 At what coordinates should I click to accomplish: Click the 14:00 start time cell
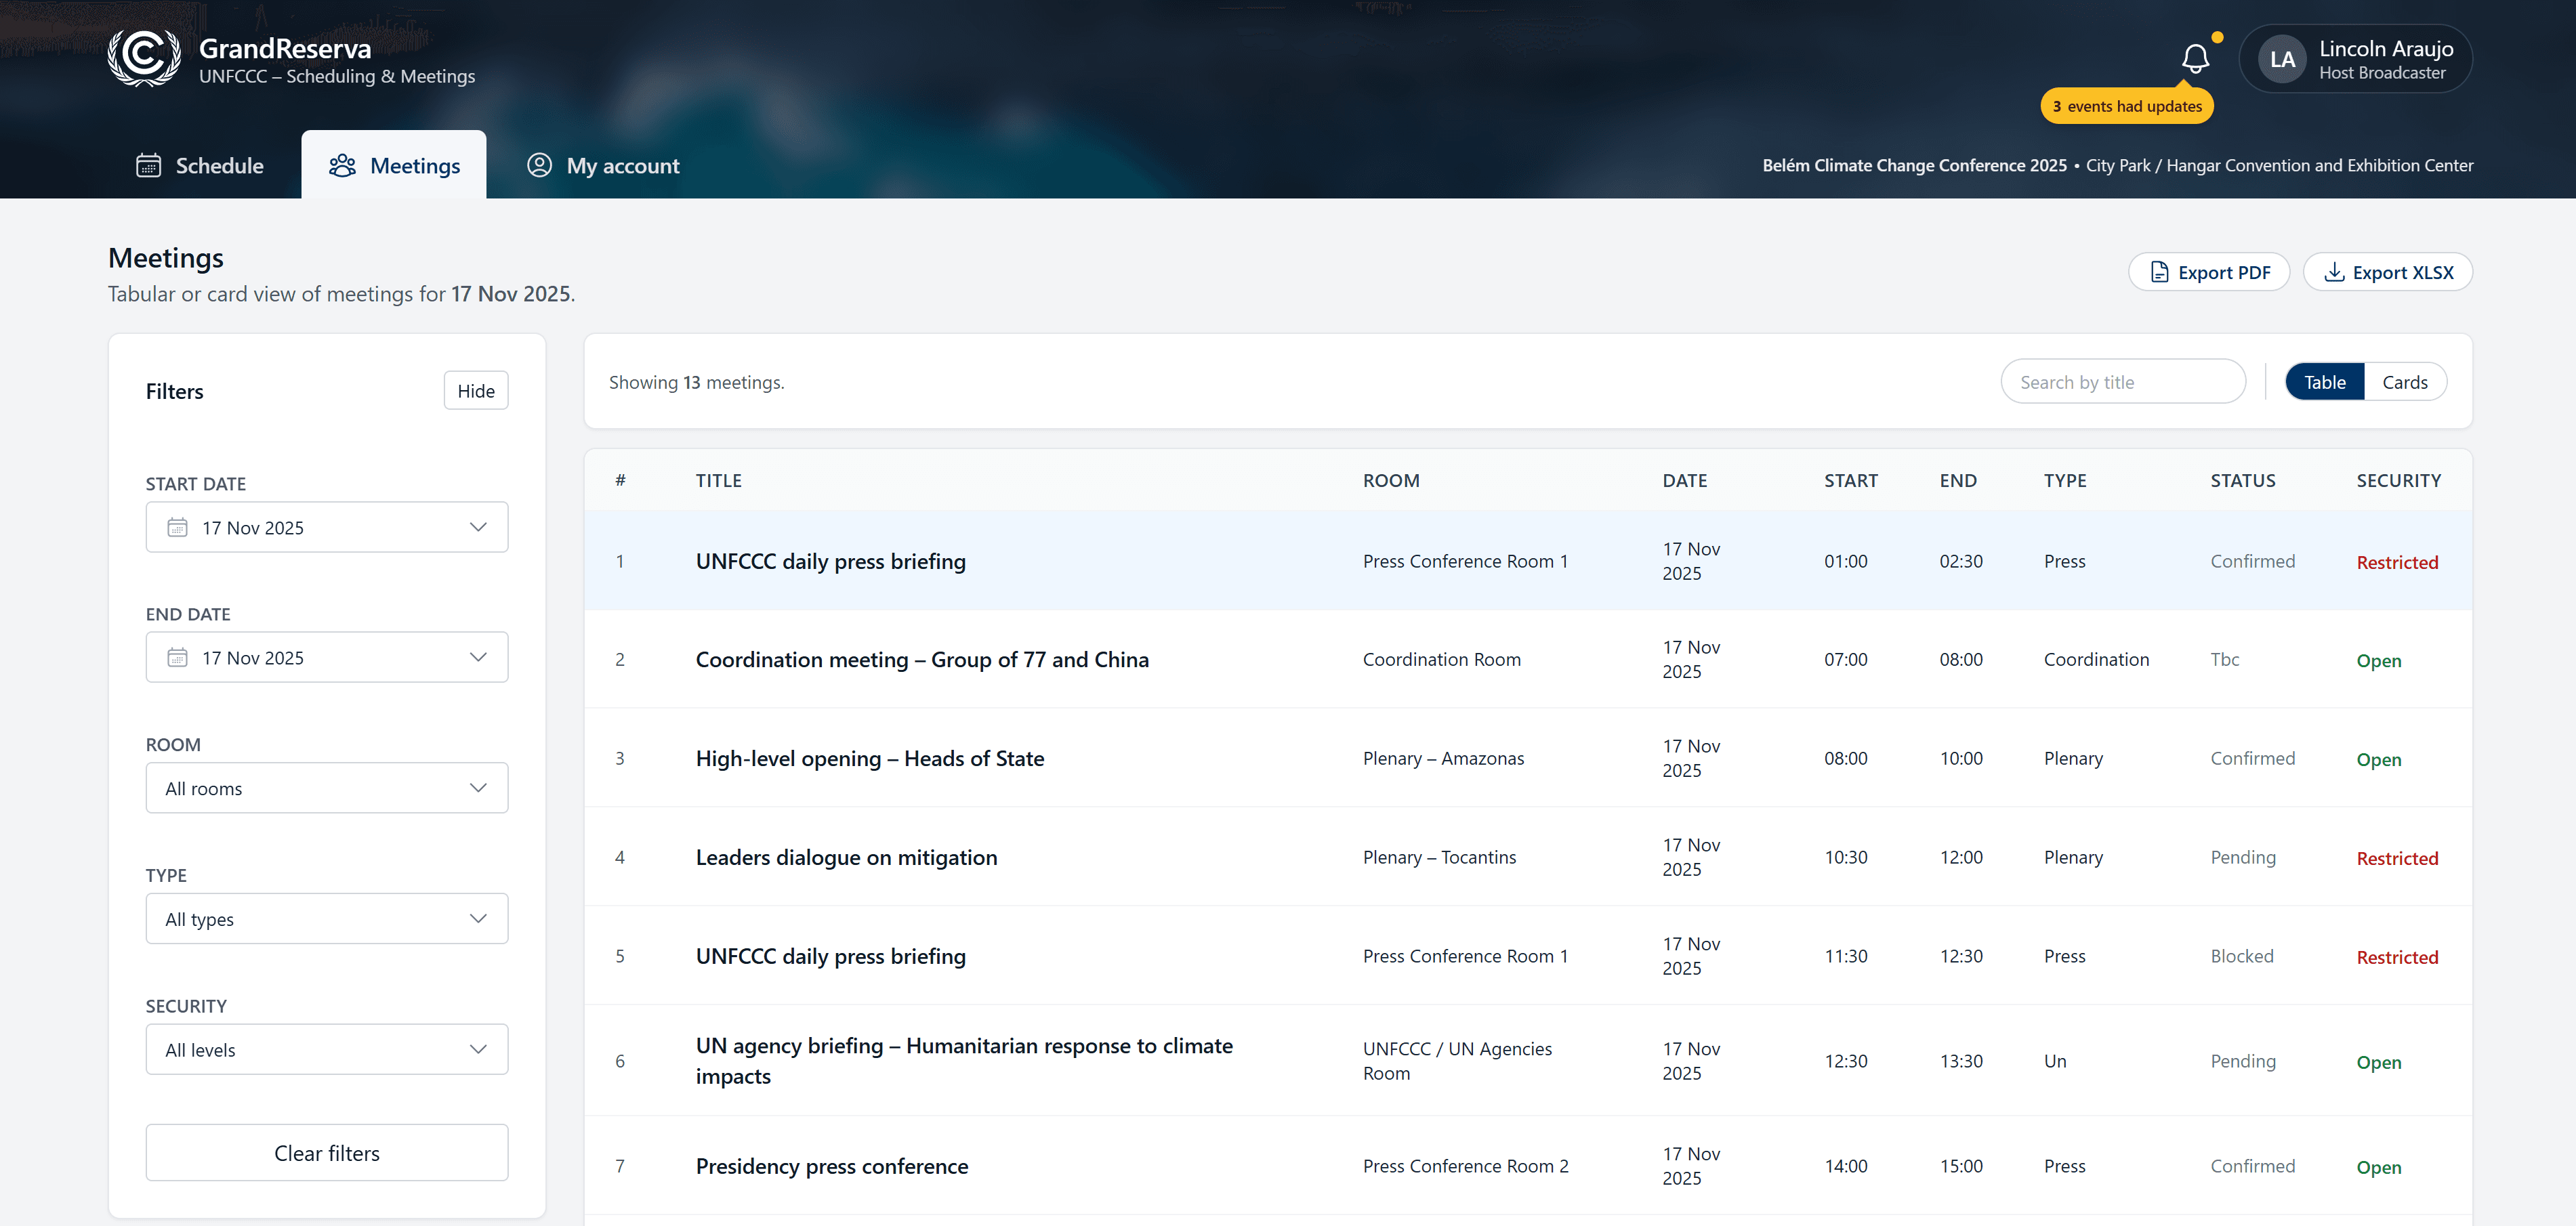click(1845, 1167)
